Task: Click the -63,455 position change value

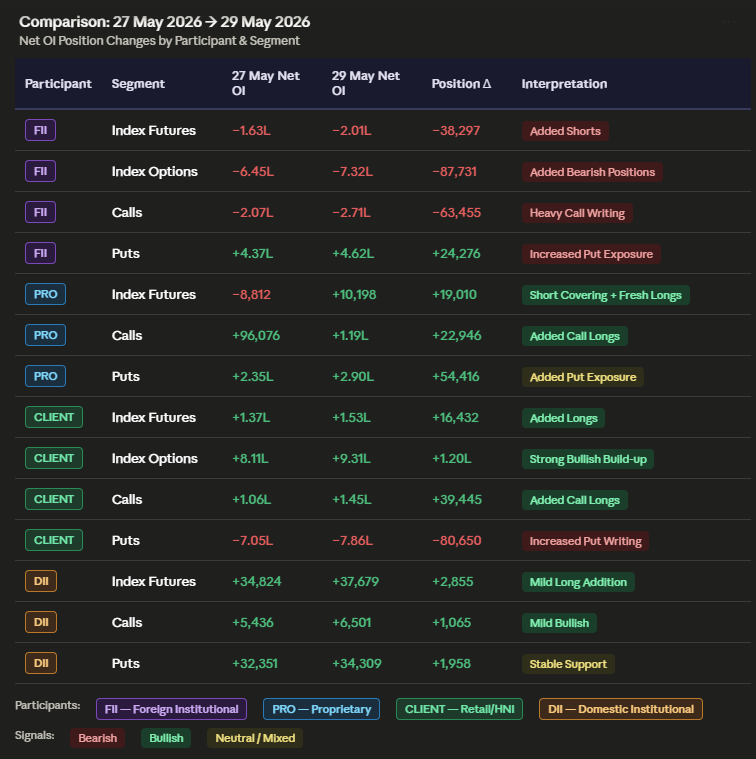Action: pos(456,213)
